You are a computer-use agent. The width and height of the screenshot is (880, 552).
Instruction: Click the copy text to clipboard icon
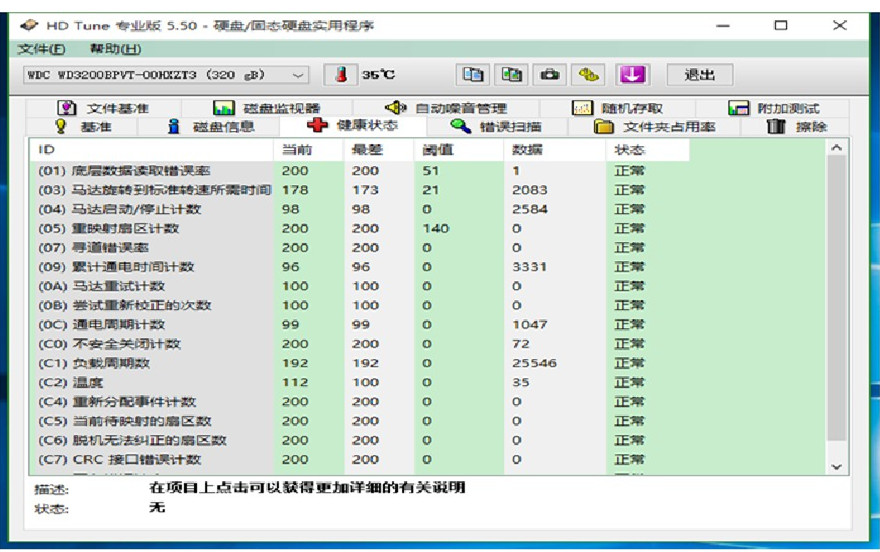474,75
